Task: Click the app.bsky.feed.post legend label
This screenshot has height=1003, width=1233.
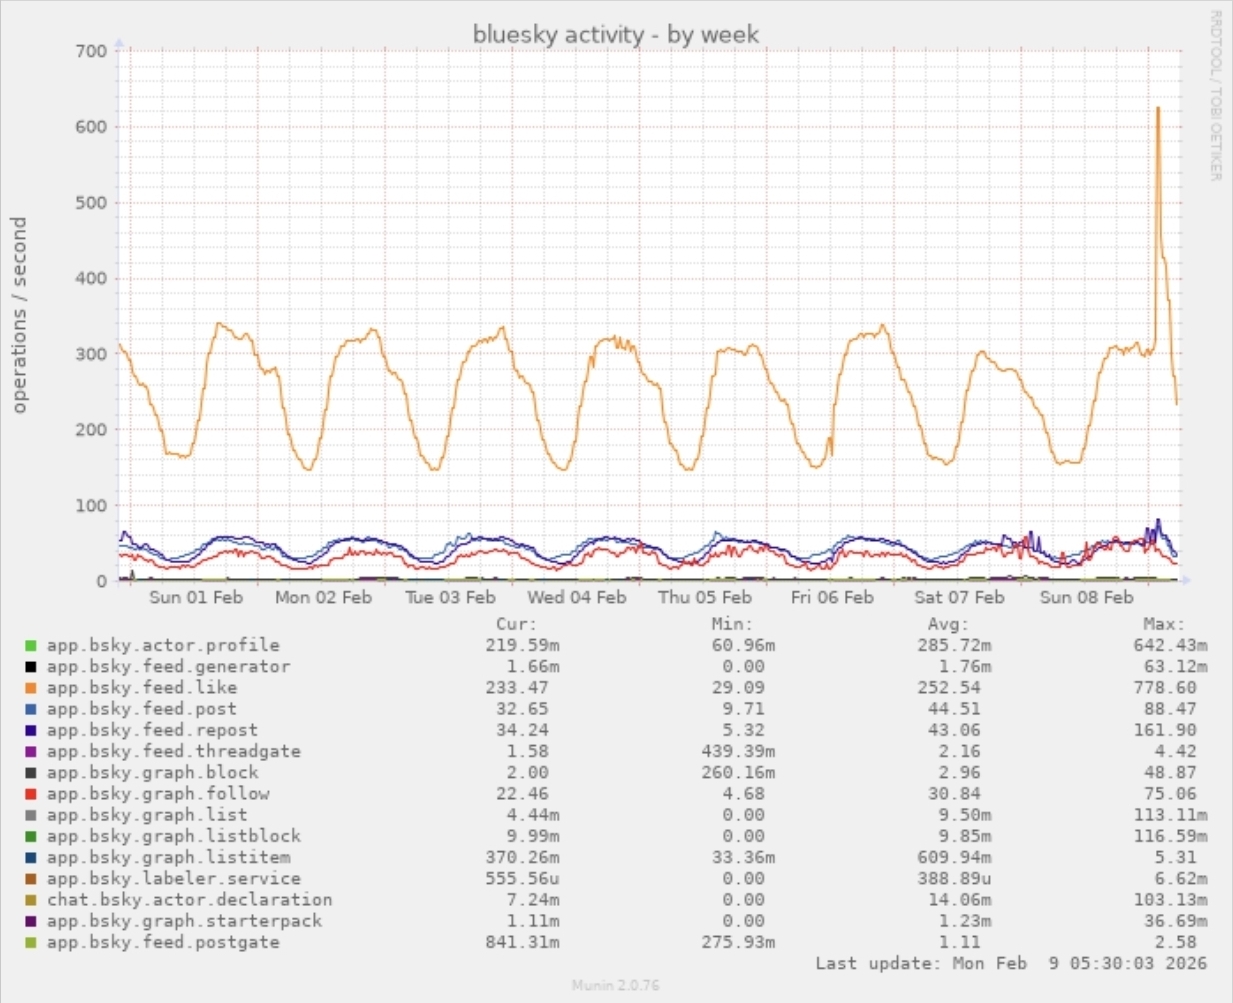Action: [x=141, y=709]
